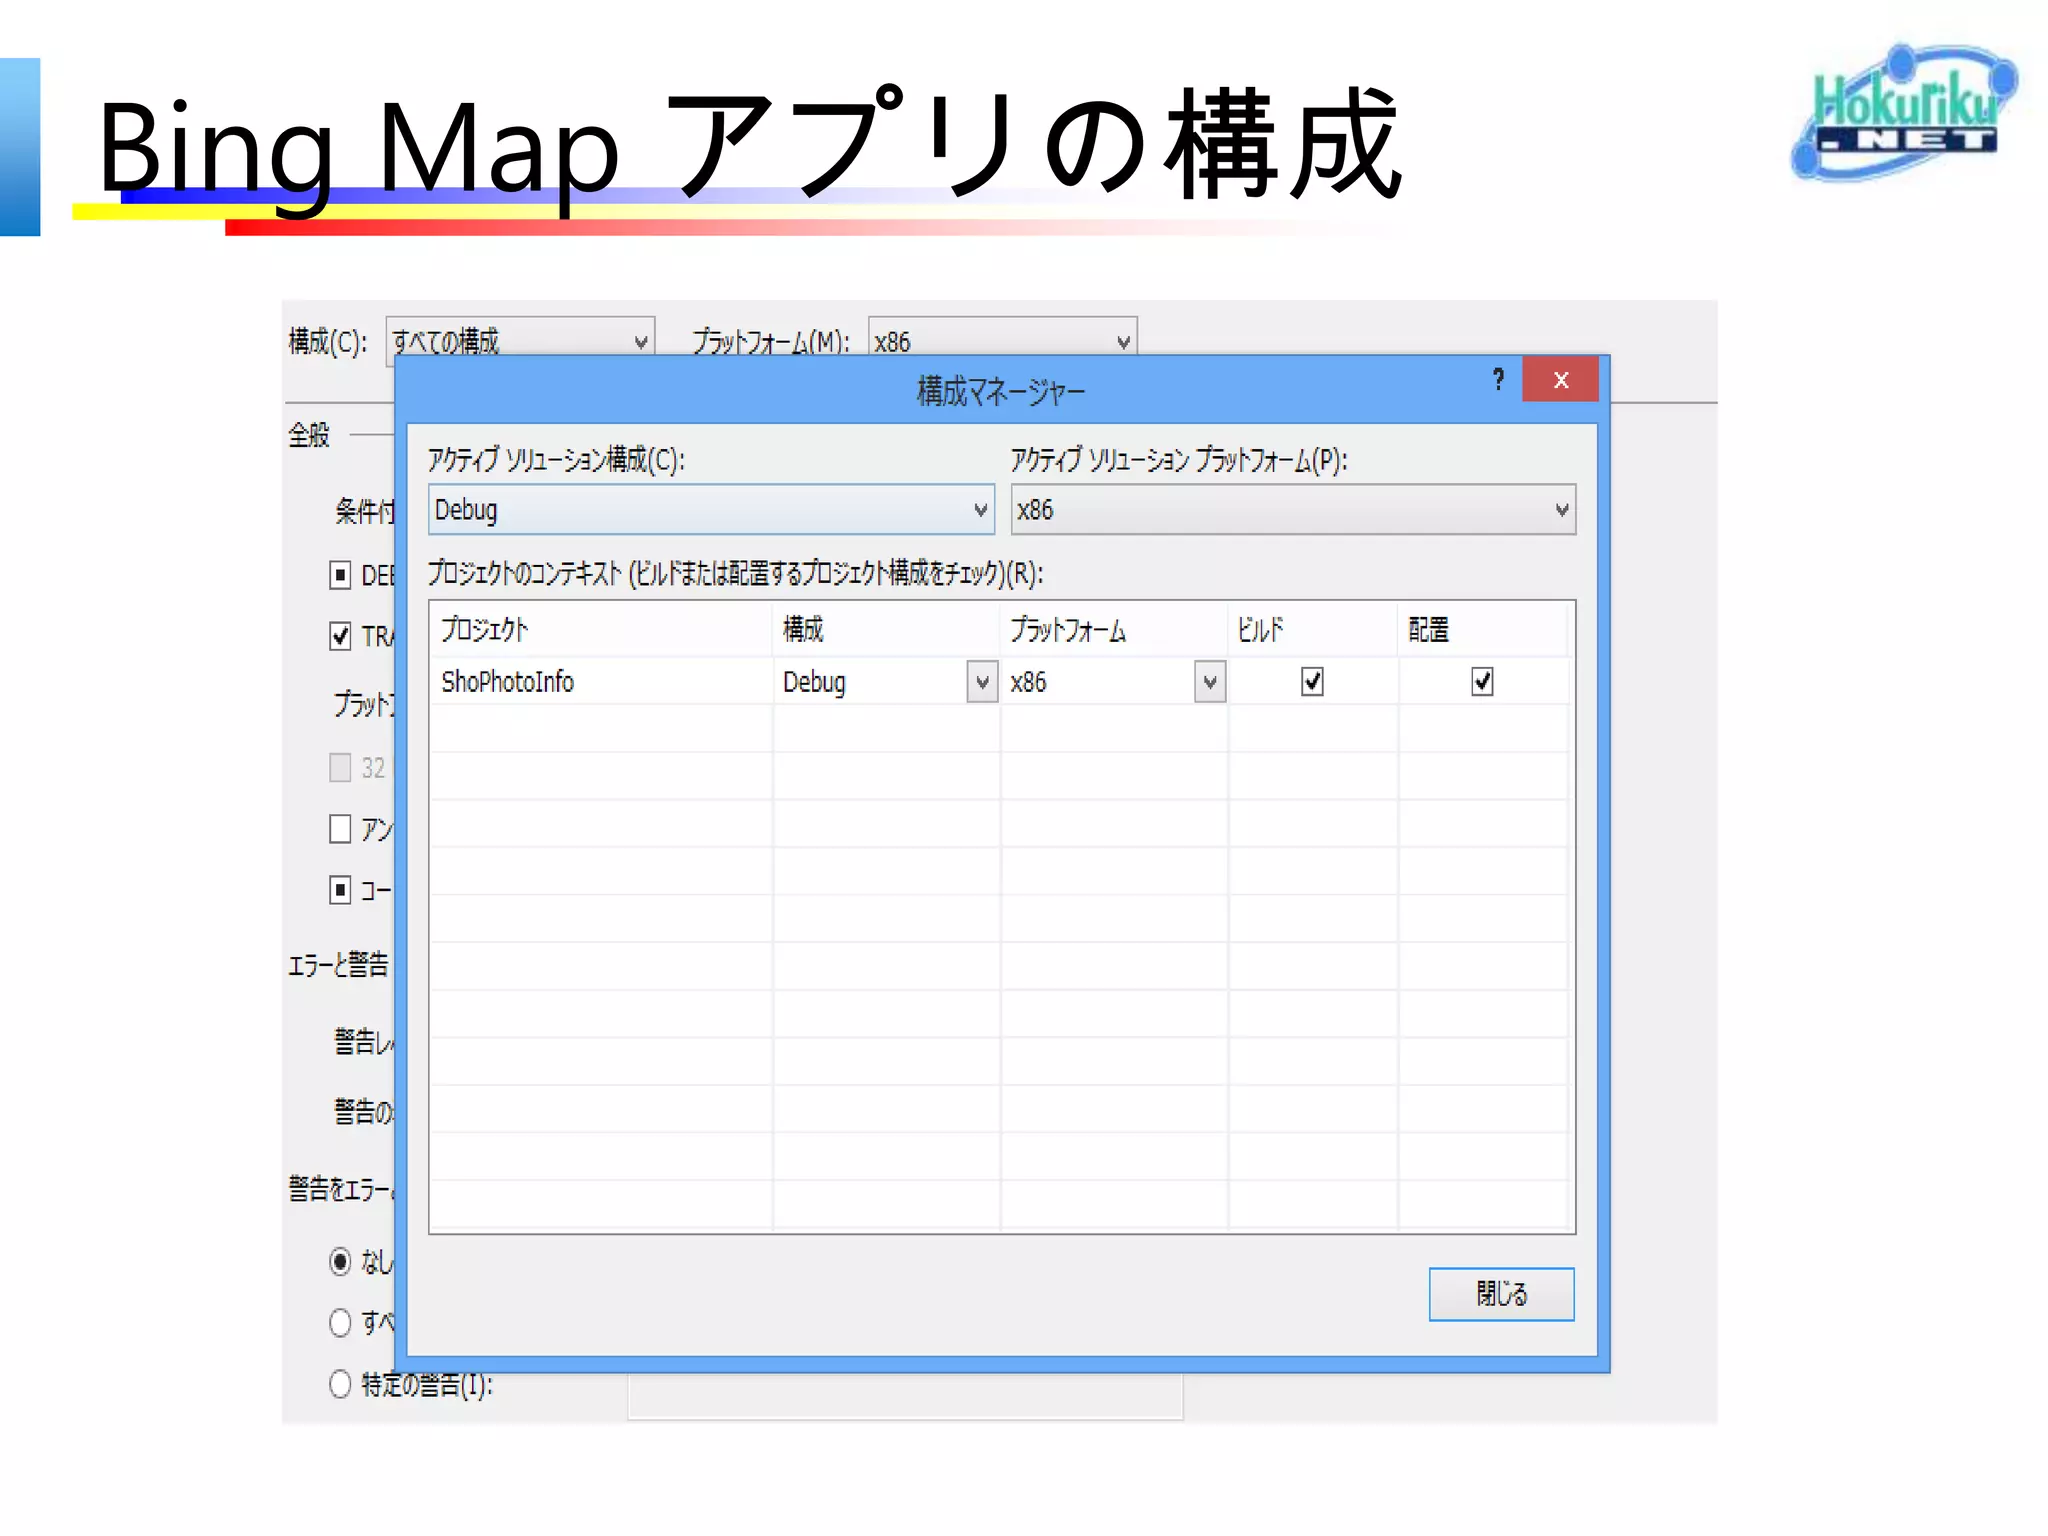Click the help question mark in 構成マネージャー

click(x=1498, y=380)
